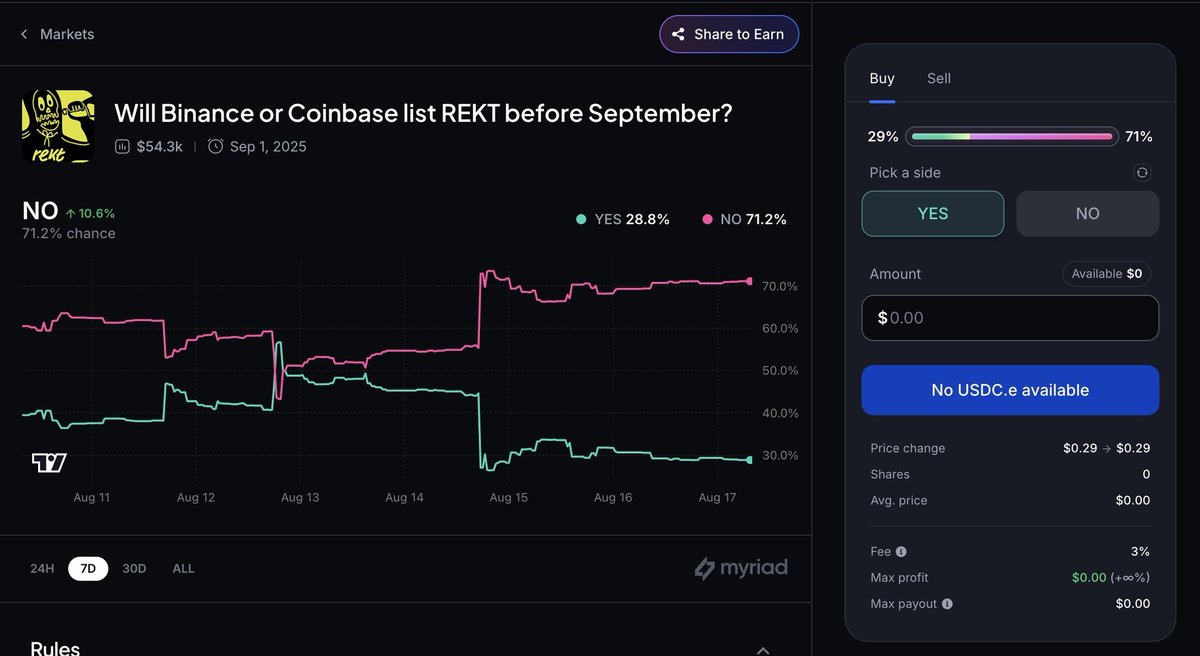Click the Aug 13 date label on the axis
The image size is (1200, 656).
coord(300,497)
